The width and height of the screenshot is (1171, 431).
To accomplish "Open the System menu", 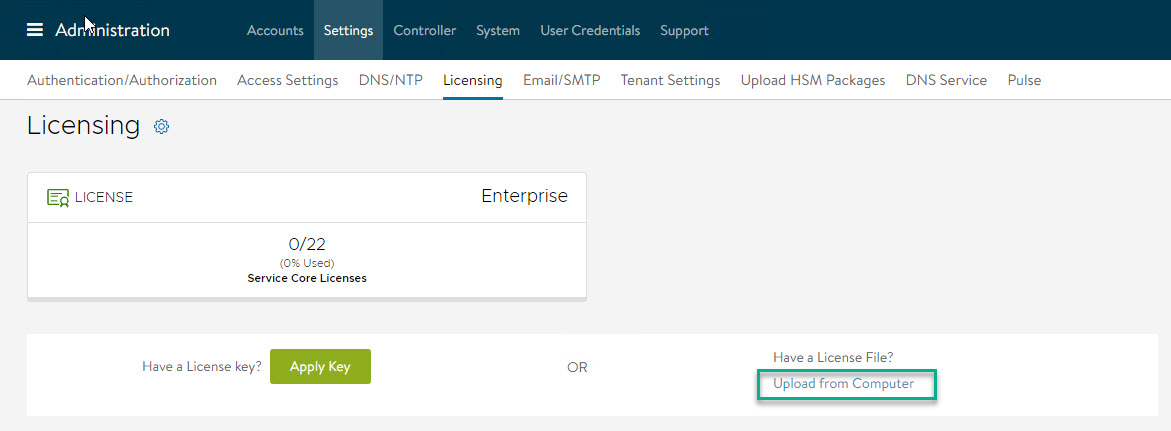I will pos(497,30).
